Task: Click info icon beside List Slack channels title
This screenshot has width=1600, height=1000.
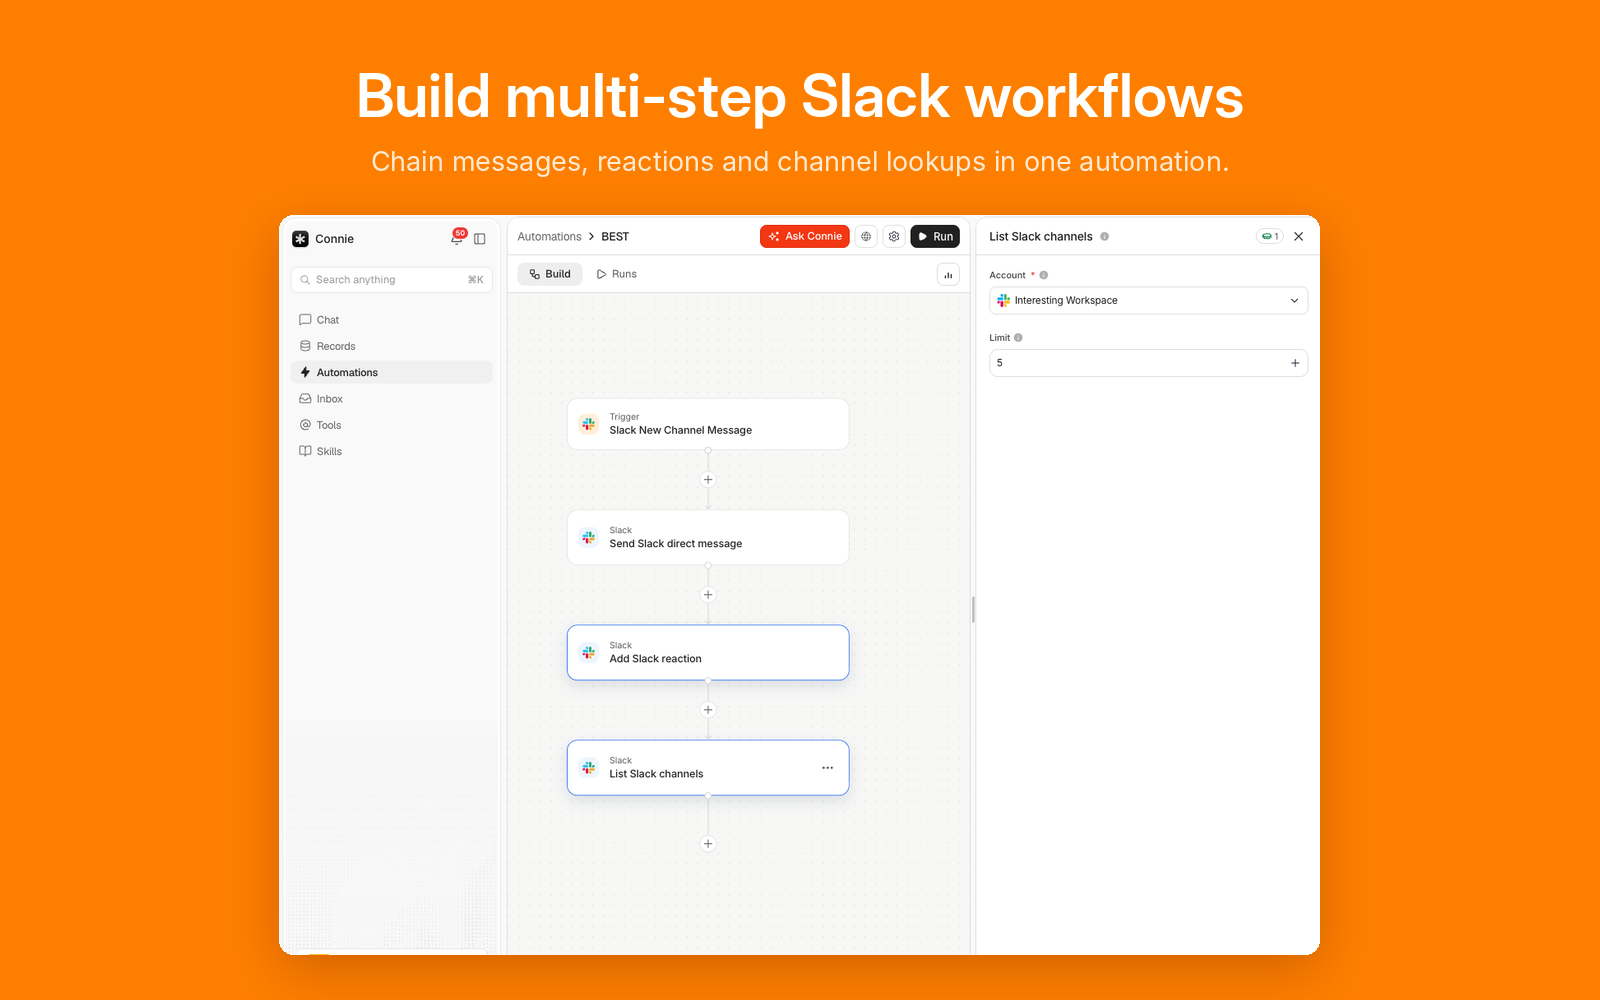Action: [x=1105, y=237]
